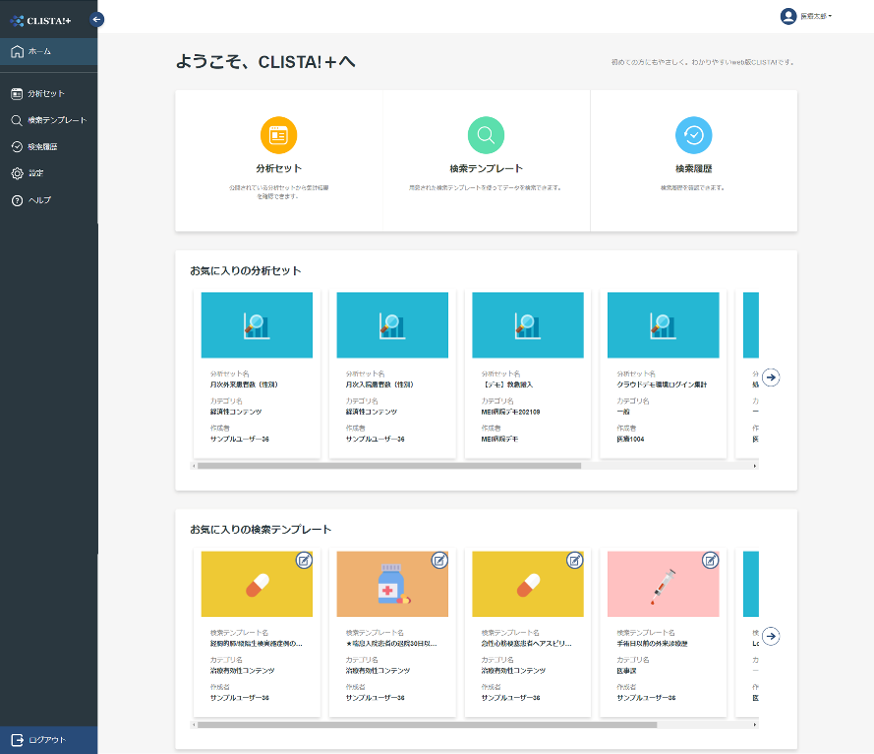Click right arrow of analysis sets scrollbar
The image size is (874, 754).
tap(755, 466)
